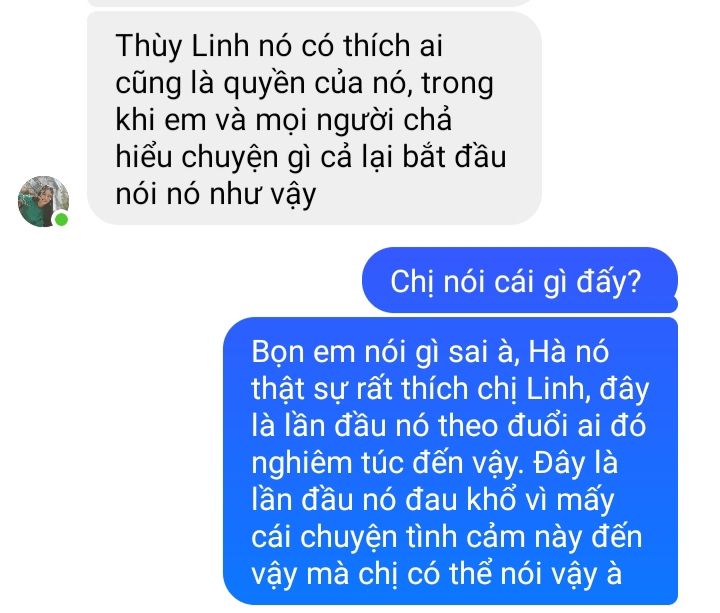Viewport: 720px width, 613px height.
Task: Click the green online status dot
Action: [62, 219]
